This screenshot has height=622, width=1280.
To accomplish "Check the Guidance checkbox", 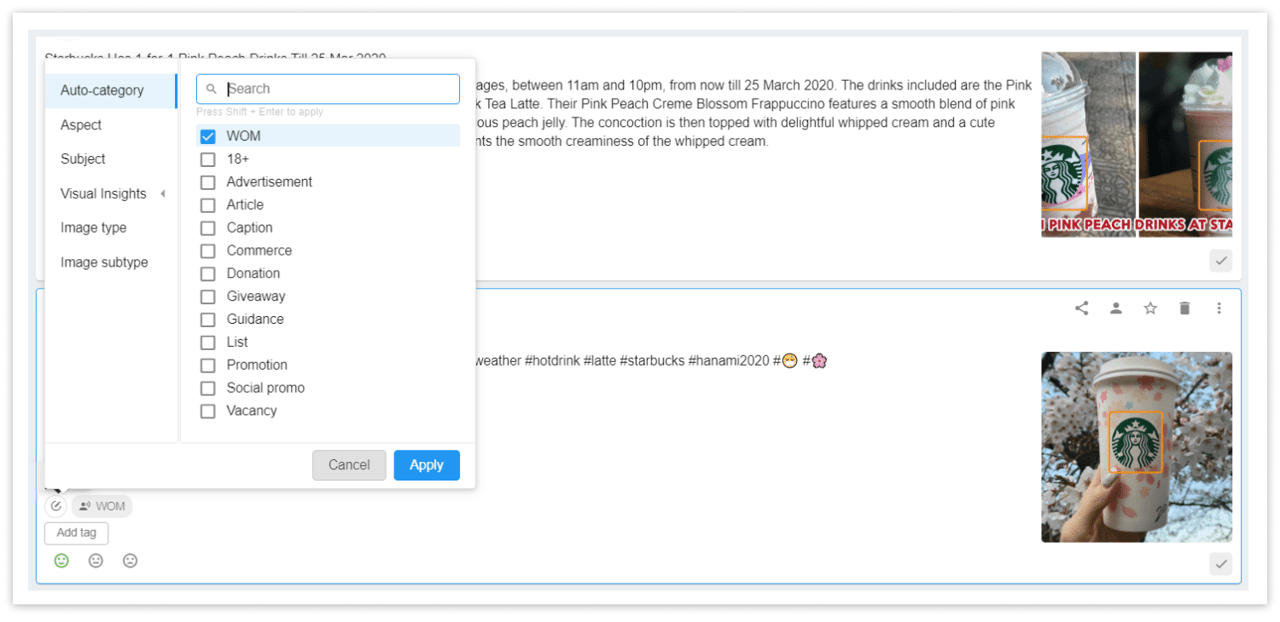I will [208, 319].
